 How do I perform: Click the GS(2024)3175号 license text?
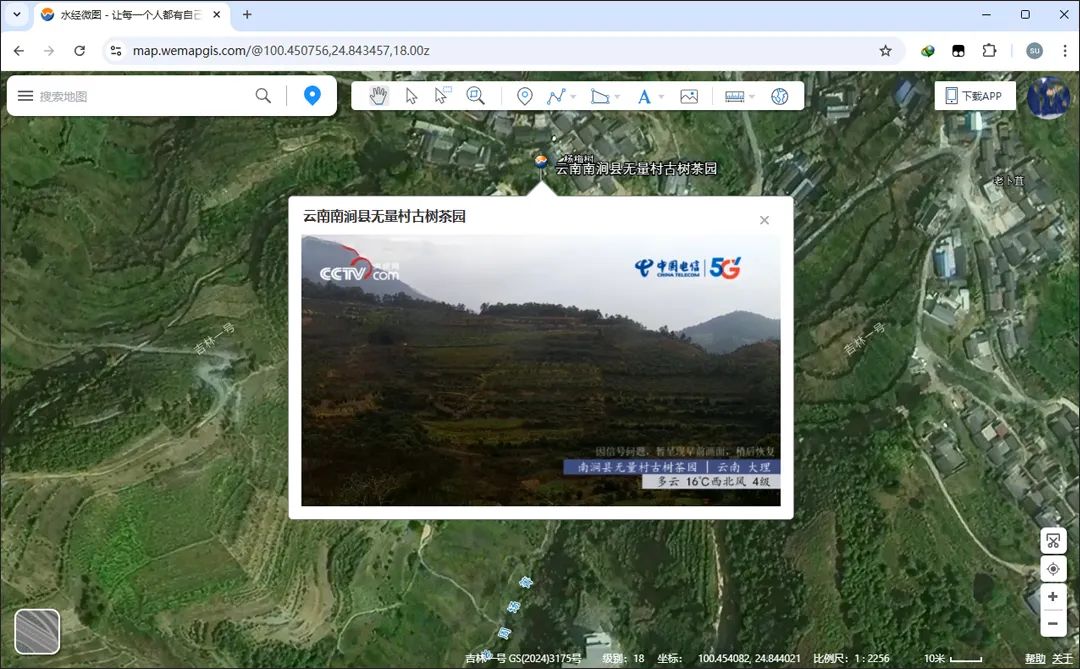(x=545, y=659)
